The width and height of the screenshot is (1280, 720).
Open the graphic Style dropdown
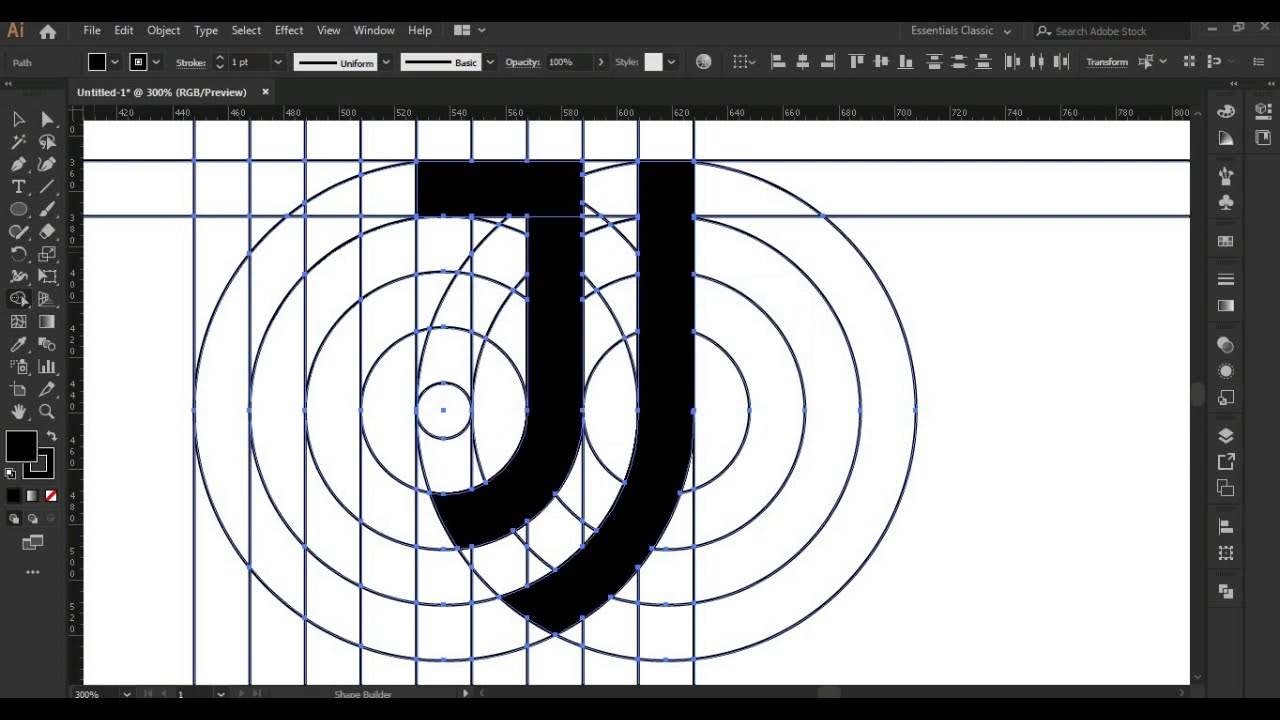pos(671,62)
